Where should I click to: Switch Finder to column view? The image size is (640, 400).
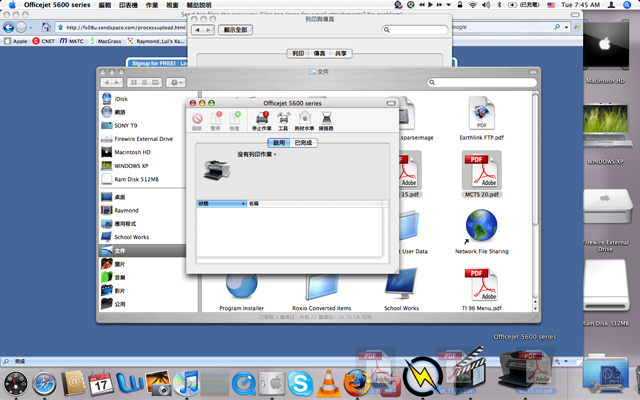156,82
